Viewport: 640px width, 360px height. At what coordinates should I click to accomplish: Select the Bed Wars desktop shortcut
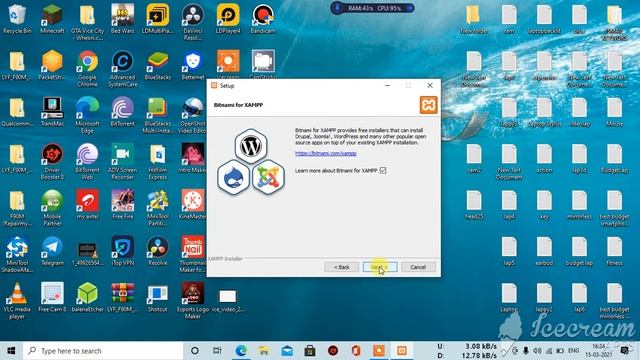click(122, 19)
